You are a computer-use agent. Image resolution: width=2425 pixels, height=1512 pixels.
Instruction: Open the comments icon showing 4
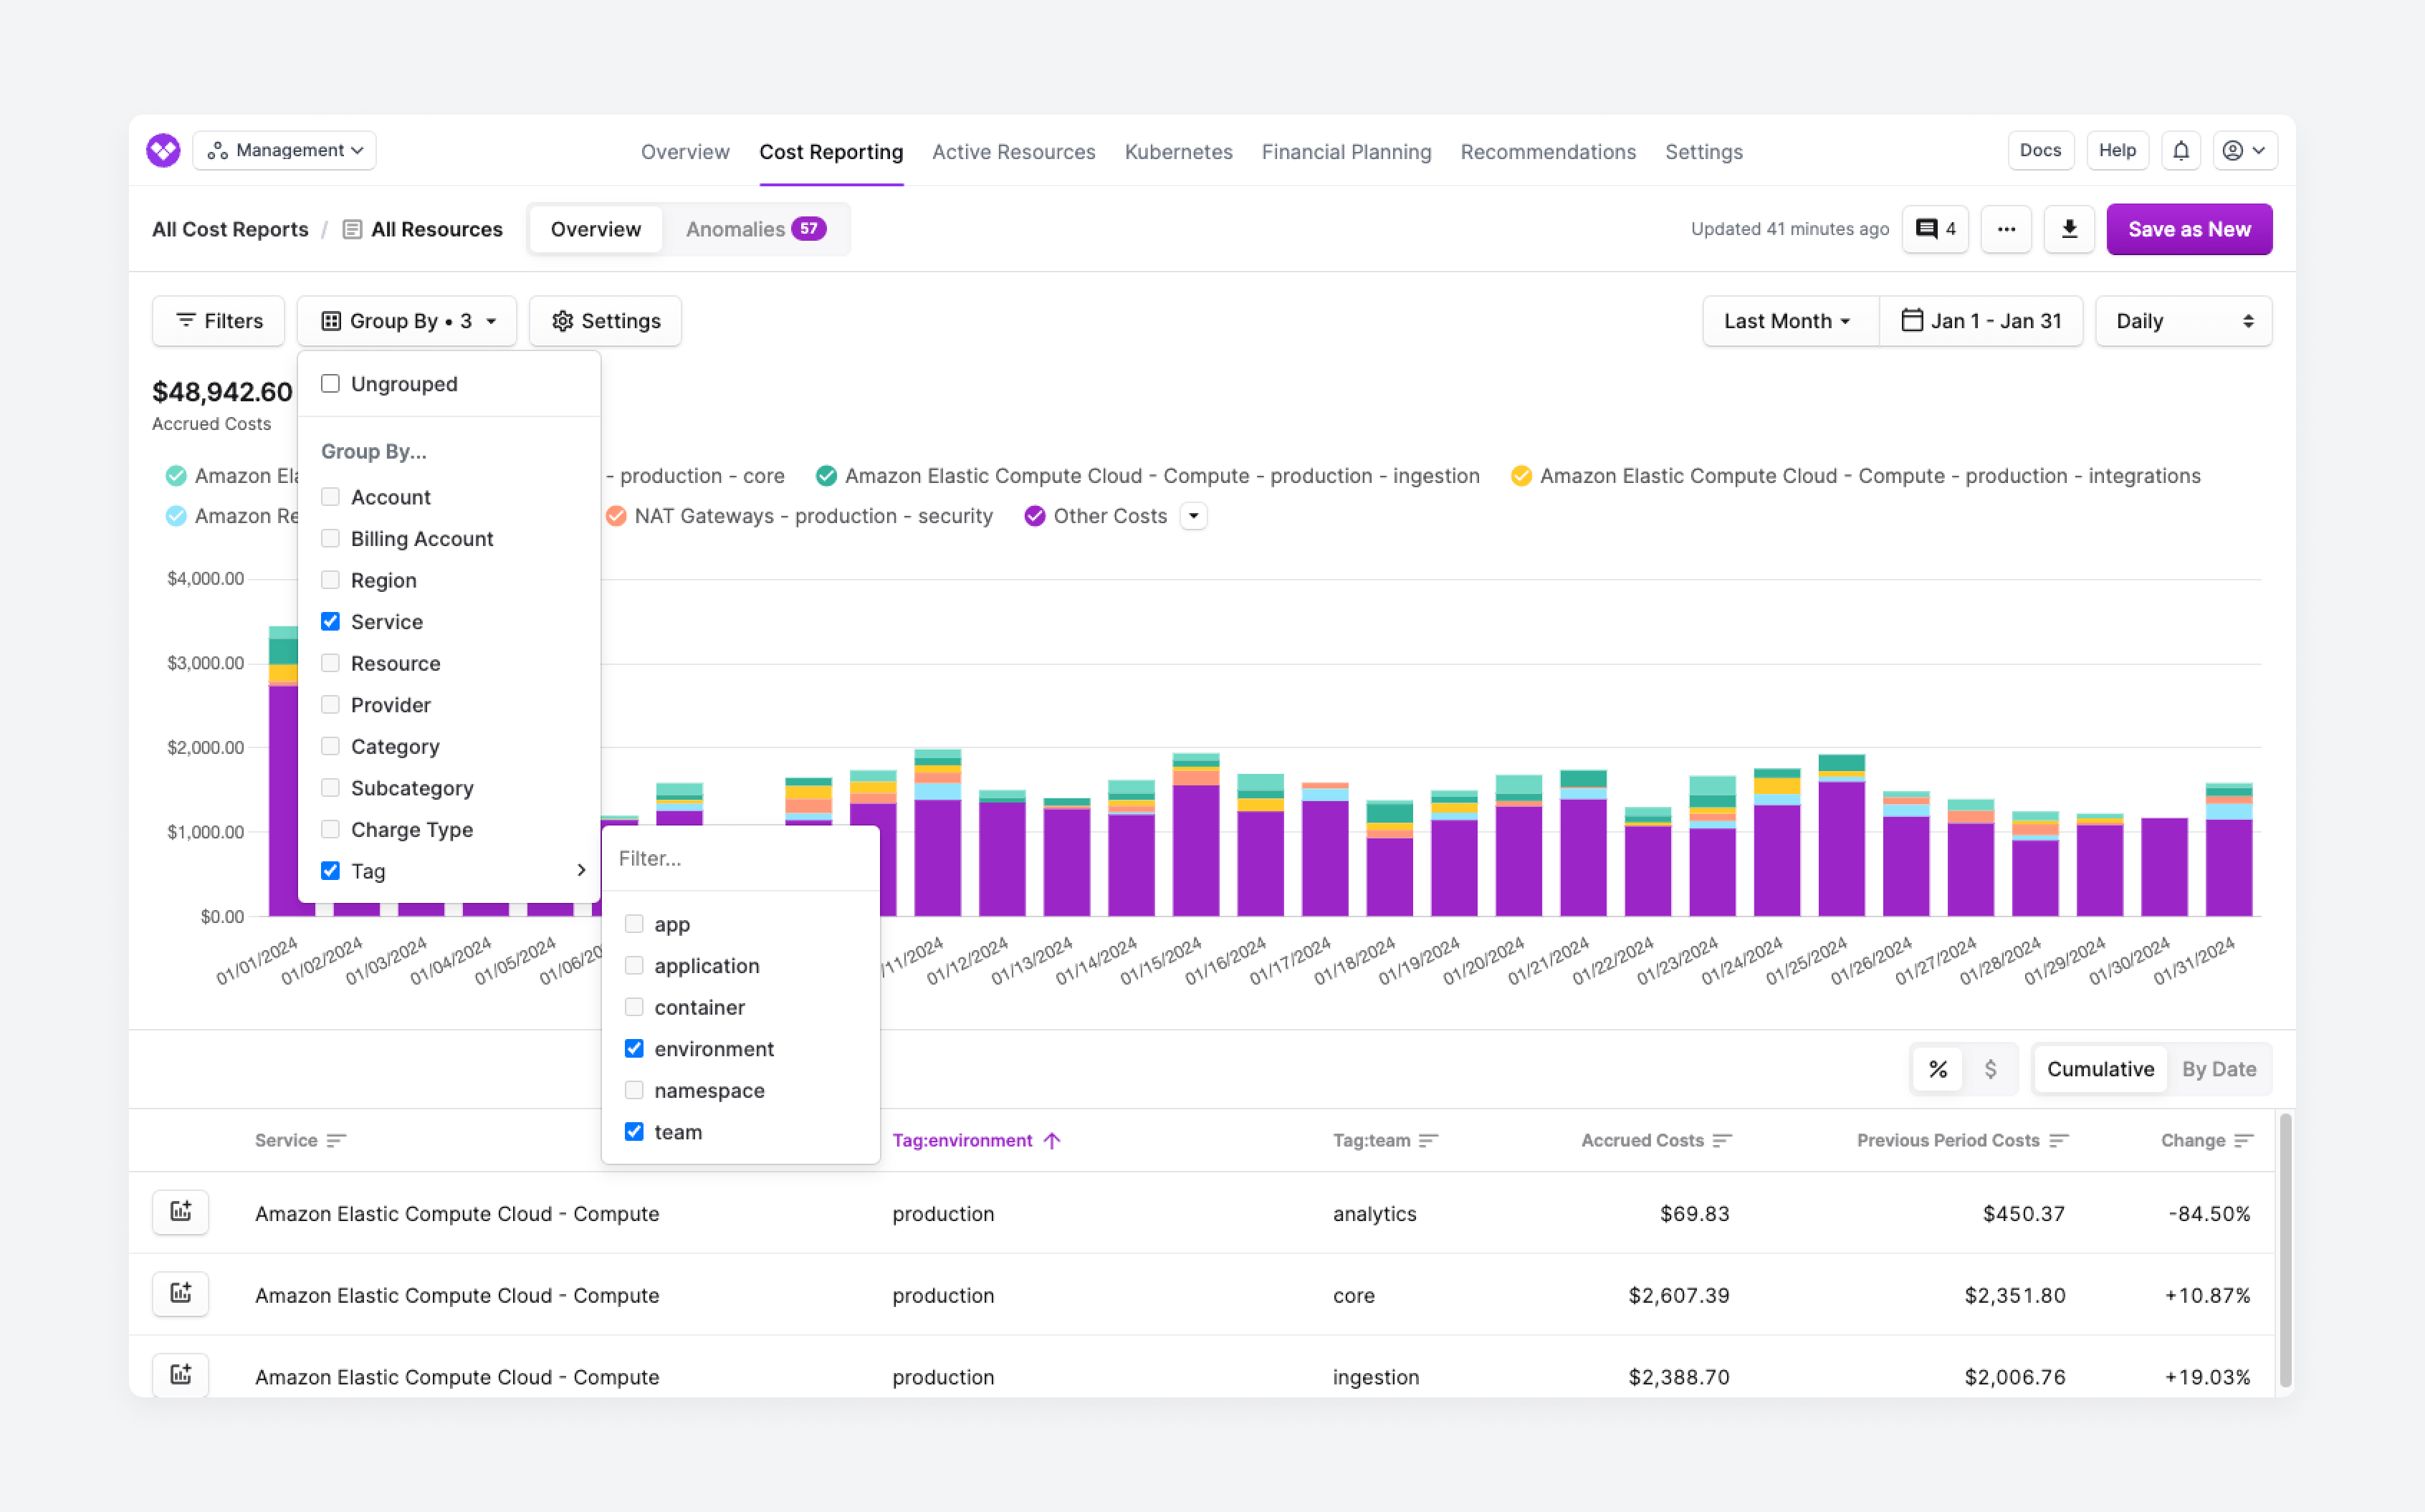click(1934, 229)
